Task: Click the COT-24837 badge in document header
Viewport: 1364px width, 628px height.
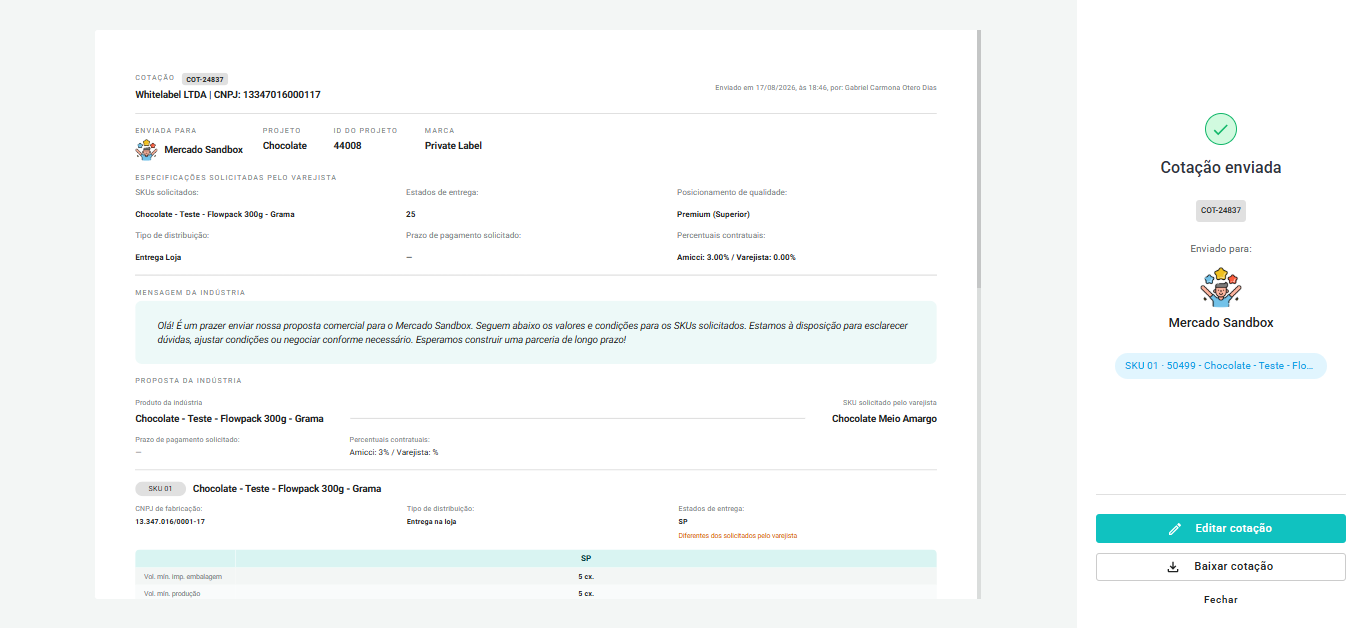Action: [205, 79]
